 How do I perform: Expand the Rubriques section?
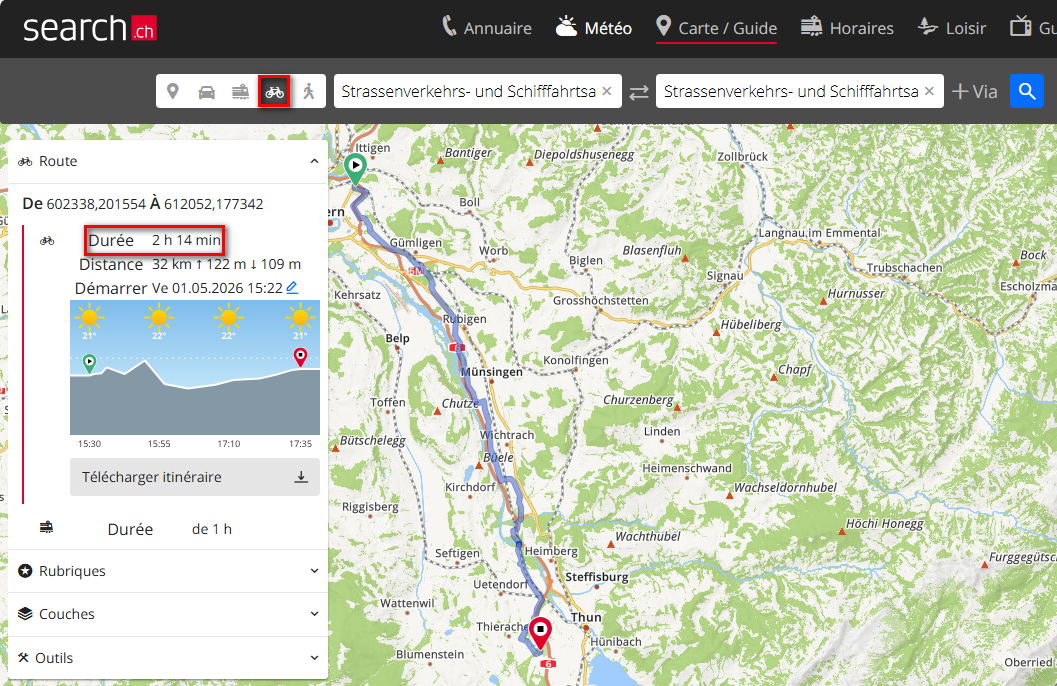[x=168, y=571]
